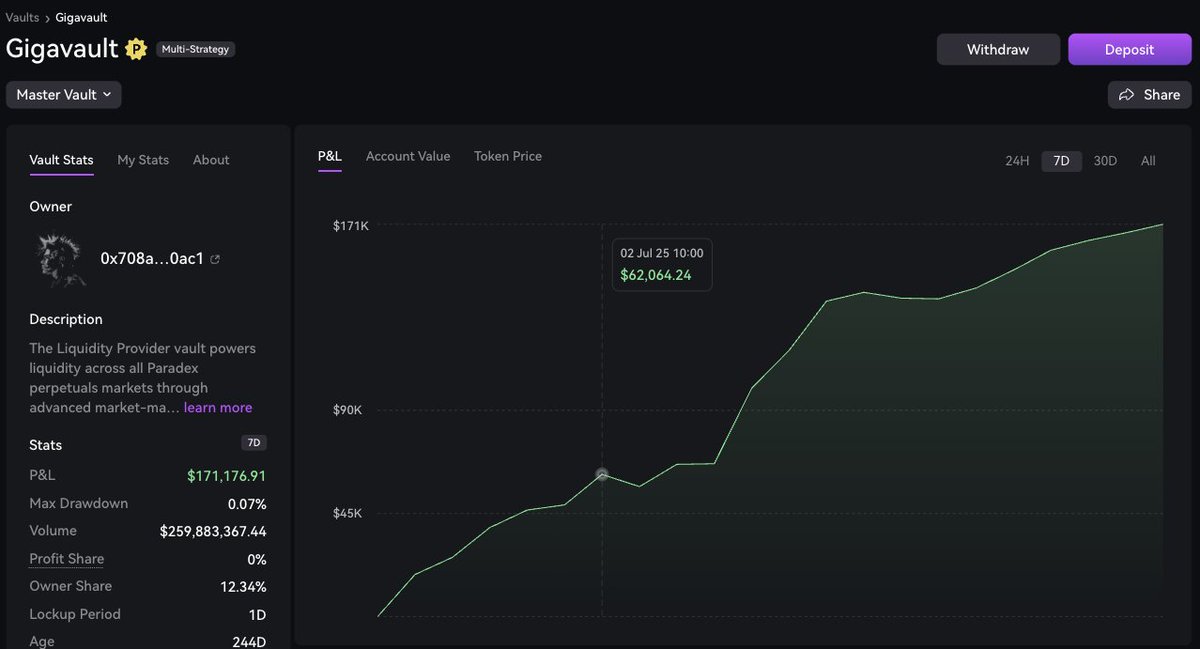Screen dimensions: 1200x649
Task: Switch to the Vault Stats tab
Action: [x=61, y=160]
